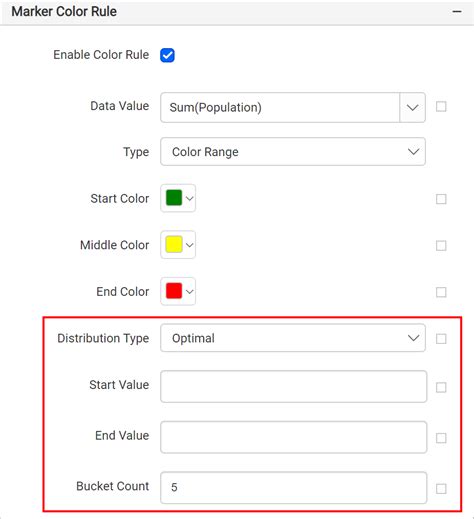Uncheck the Enable Color Rule checkbox
474x519 pixels.
coord(167,55)
